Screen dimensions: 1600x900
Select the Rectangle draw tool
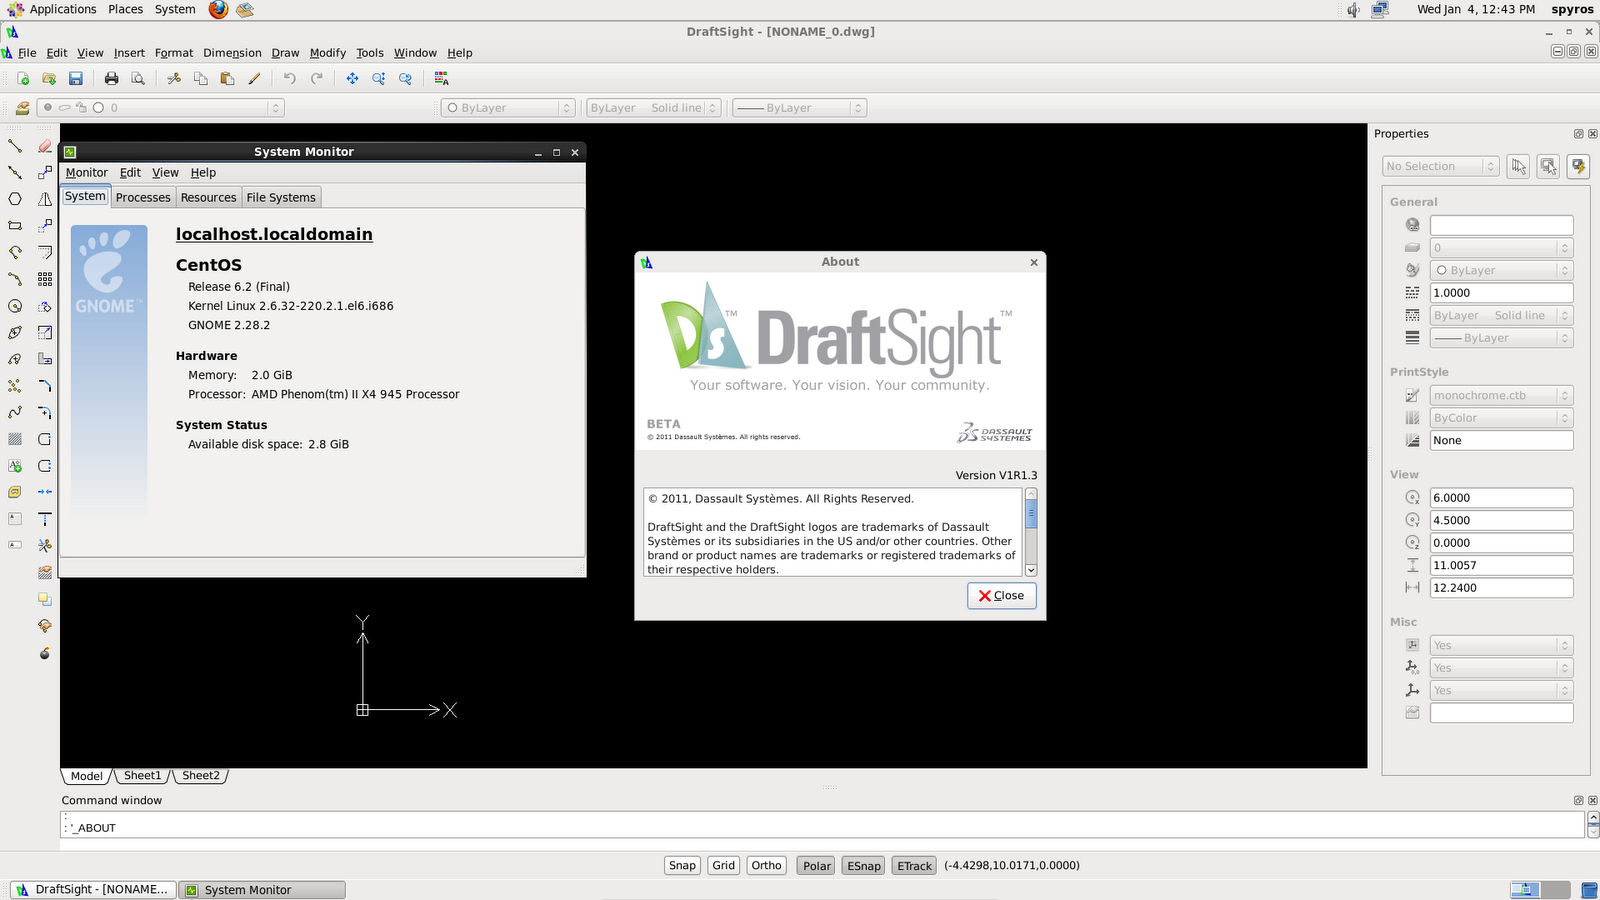pos(15,226)
